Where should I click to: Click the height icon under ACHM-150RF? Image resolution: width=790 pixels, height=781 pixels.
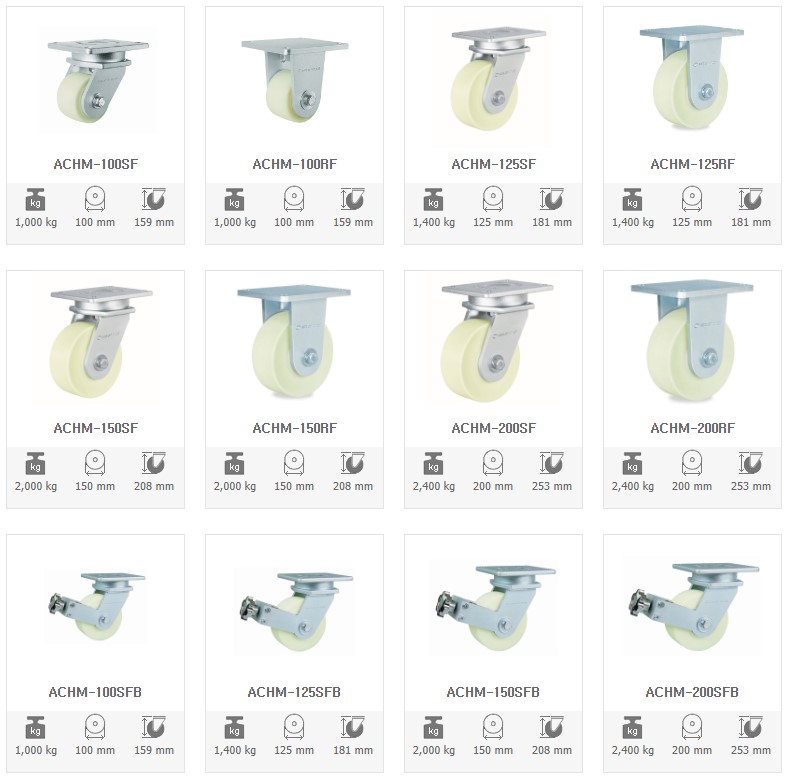point(352,463)
